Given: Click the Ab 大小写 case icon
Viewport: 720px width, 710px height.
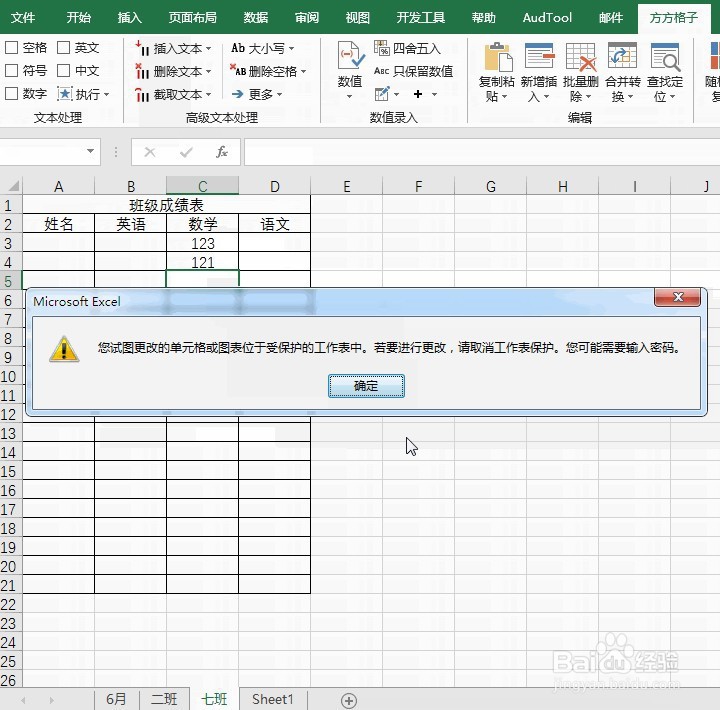Looking at the screenshot, I should click(237, 48).
